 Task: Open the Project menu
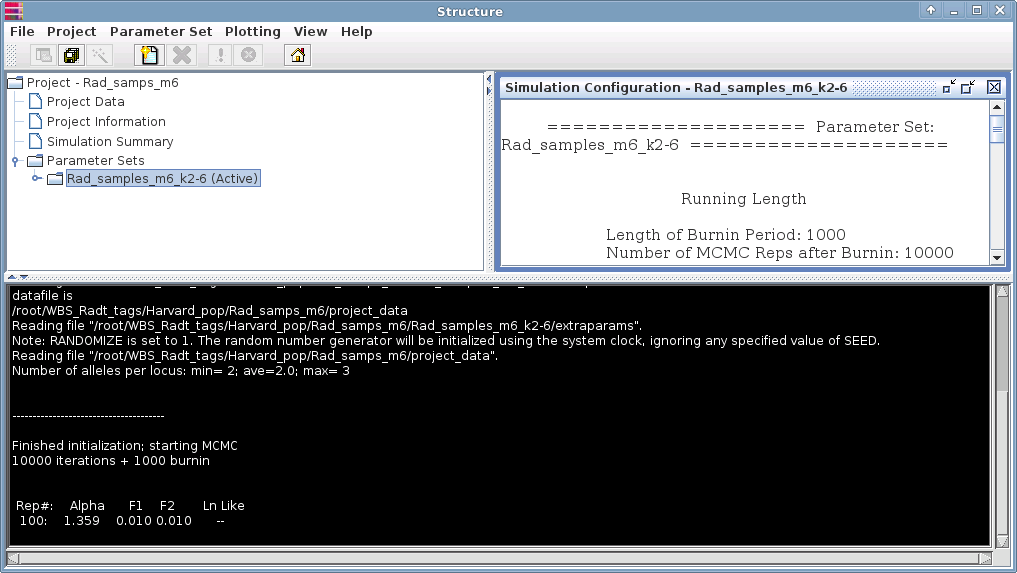(x=72, y=31)
